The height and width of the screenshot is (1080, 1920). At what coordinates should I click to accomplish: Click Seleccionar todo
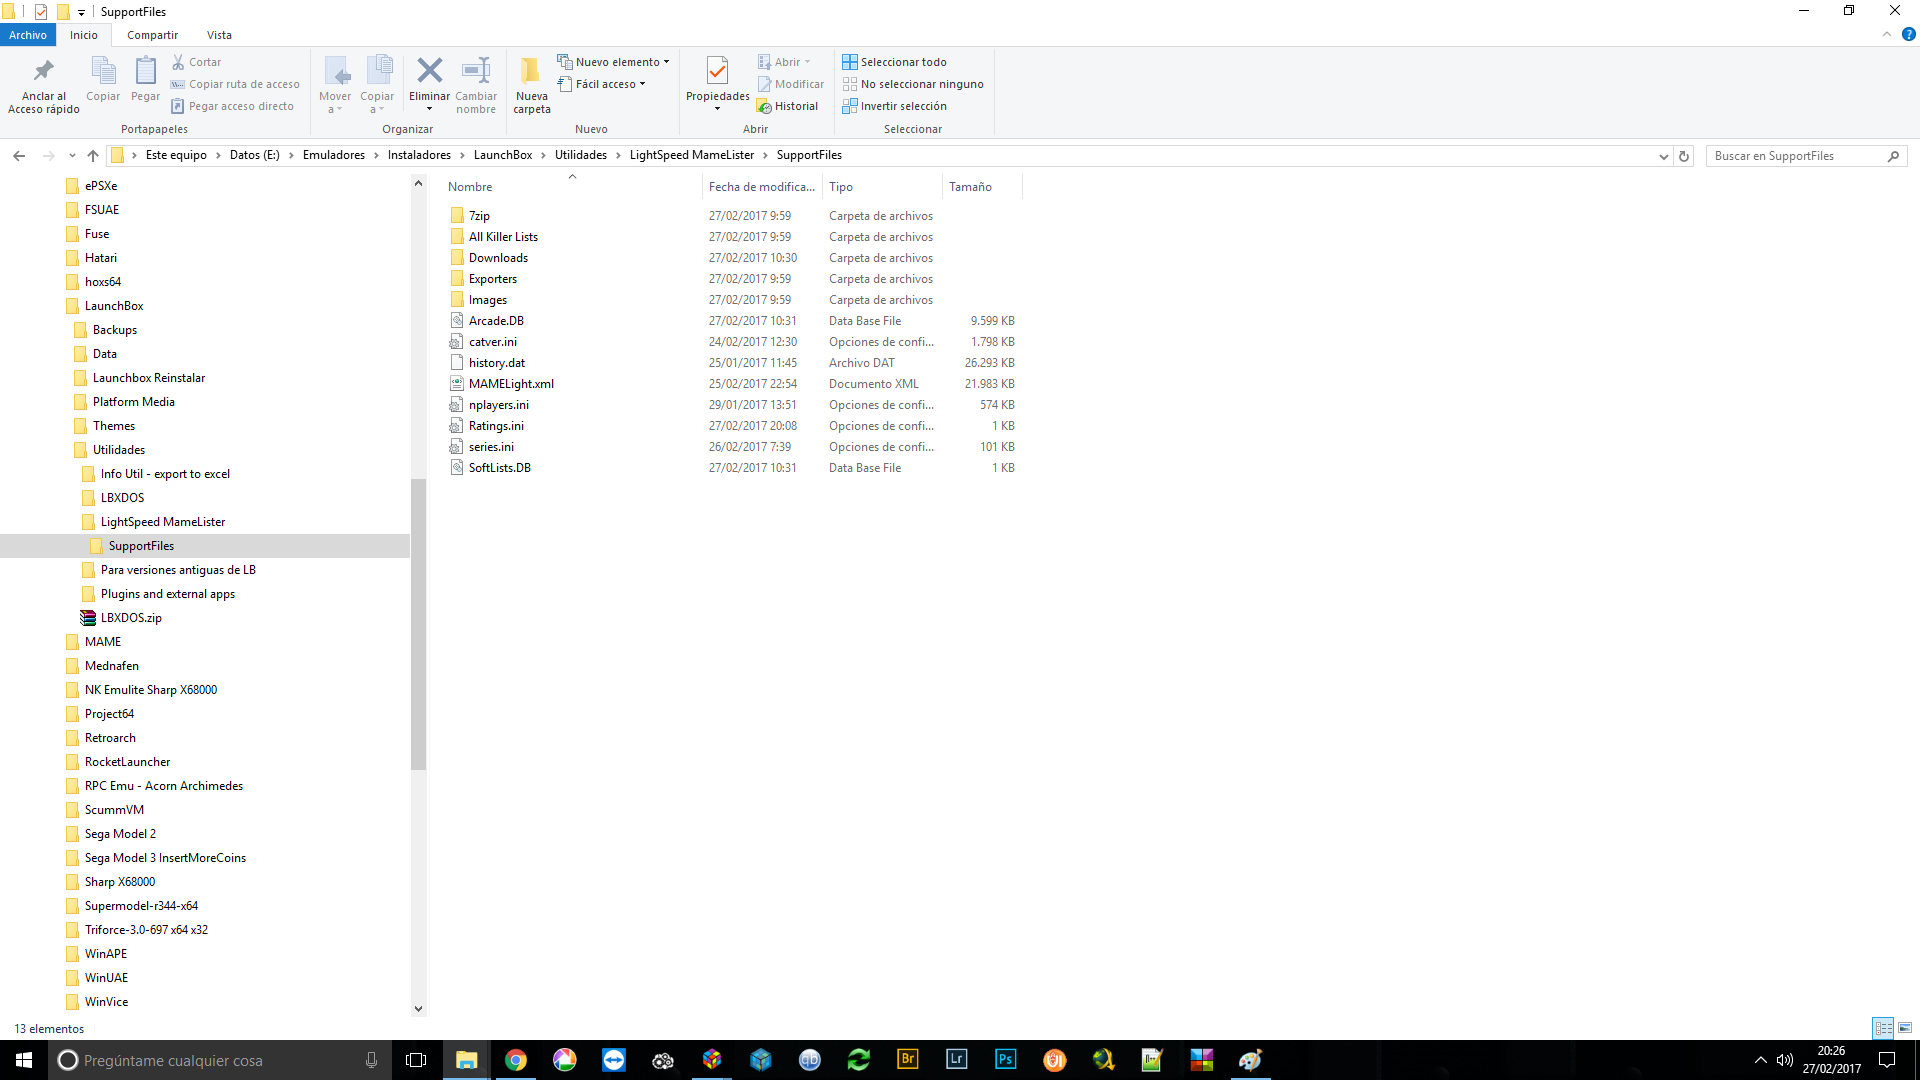(x=894, y=62)
